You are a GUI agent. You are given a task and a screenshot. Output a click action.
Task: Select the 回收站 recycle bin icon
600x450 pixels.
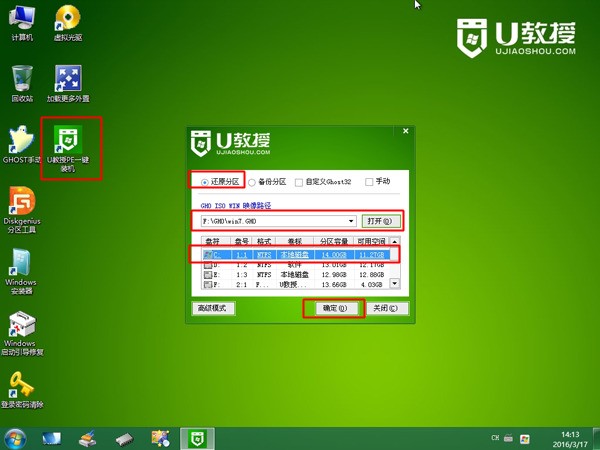pos(22,84)
